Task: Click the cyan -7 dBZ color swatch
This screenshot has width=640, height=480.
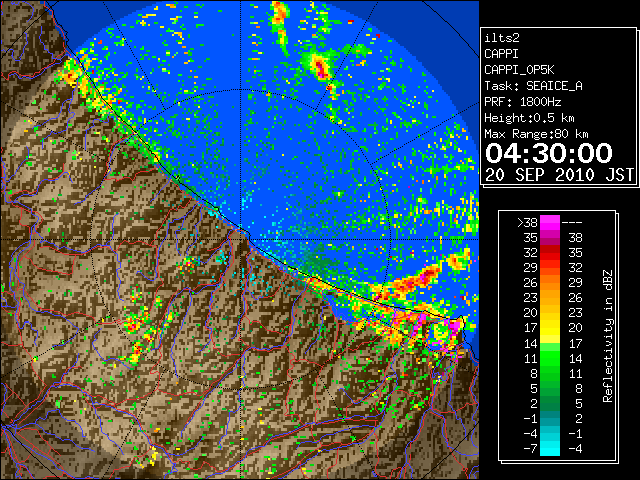Action: click(x=550, y=448)
